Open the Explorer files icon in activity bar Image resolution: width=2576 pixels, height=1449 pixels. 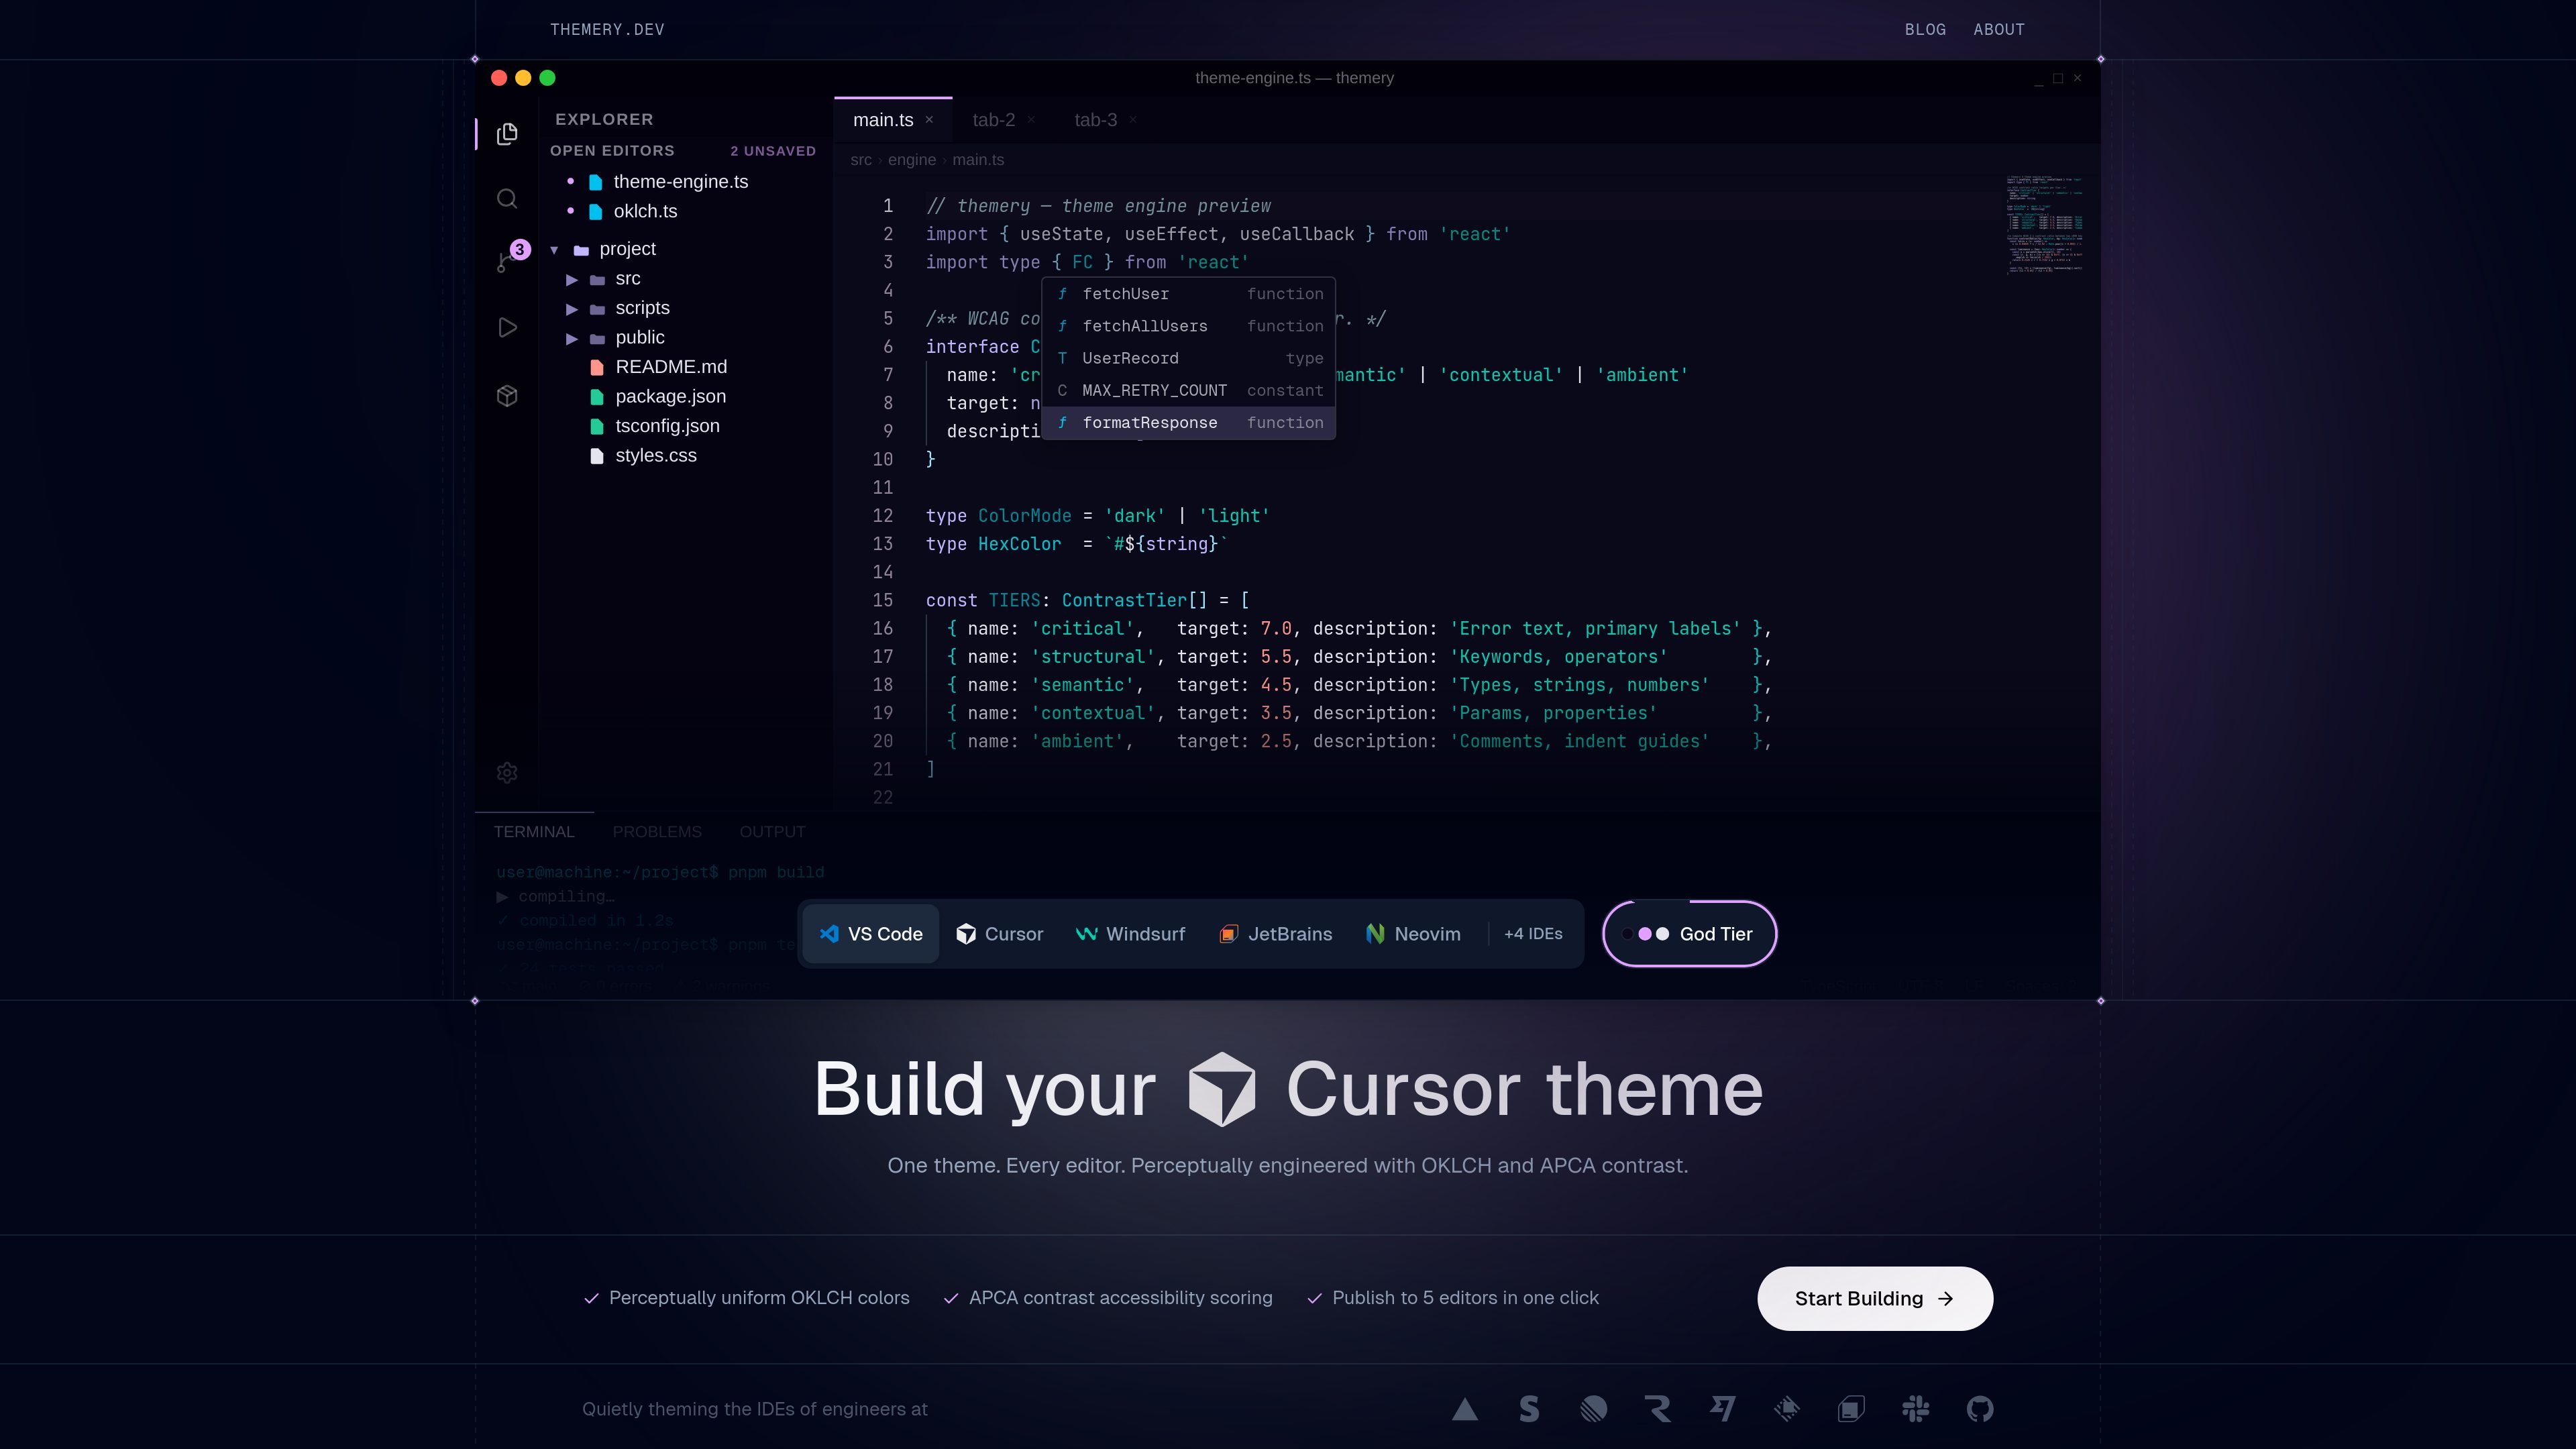tap(507, 134)
